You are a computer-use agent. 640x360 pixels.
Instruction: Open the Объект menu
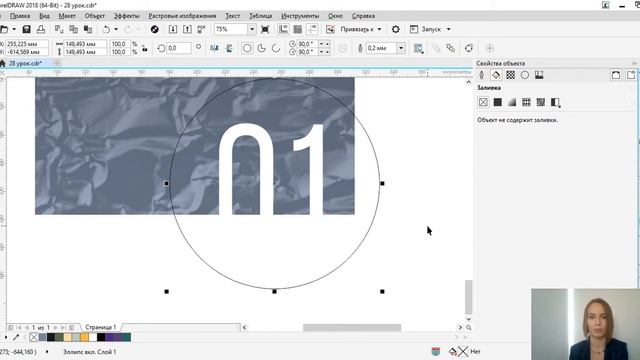tap(95, 16)
